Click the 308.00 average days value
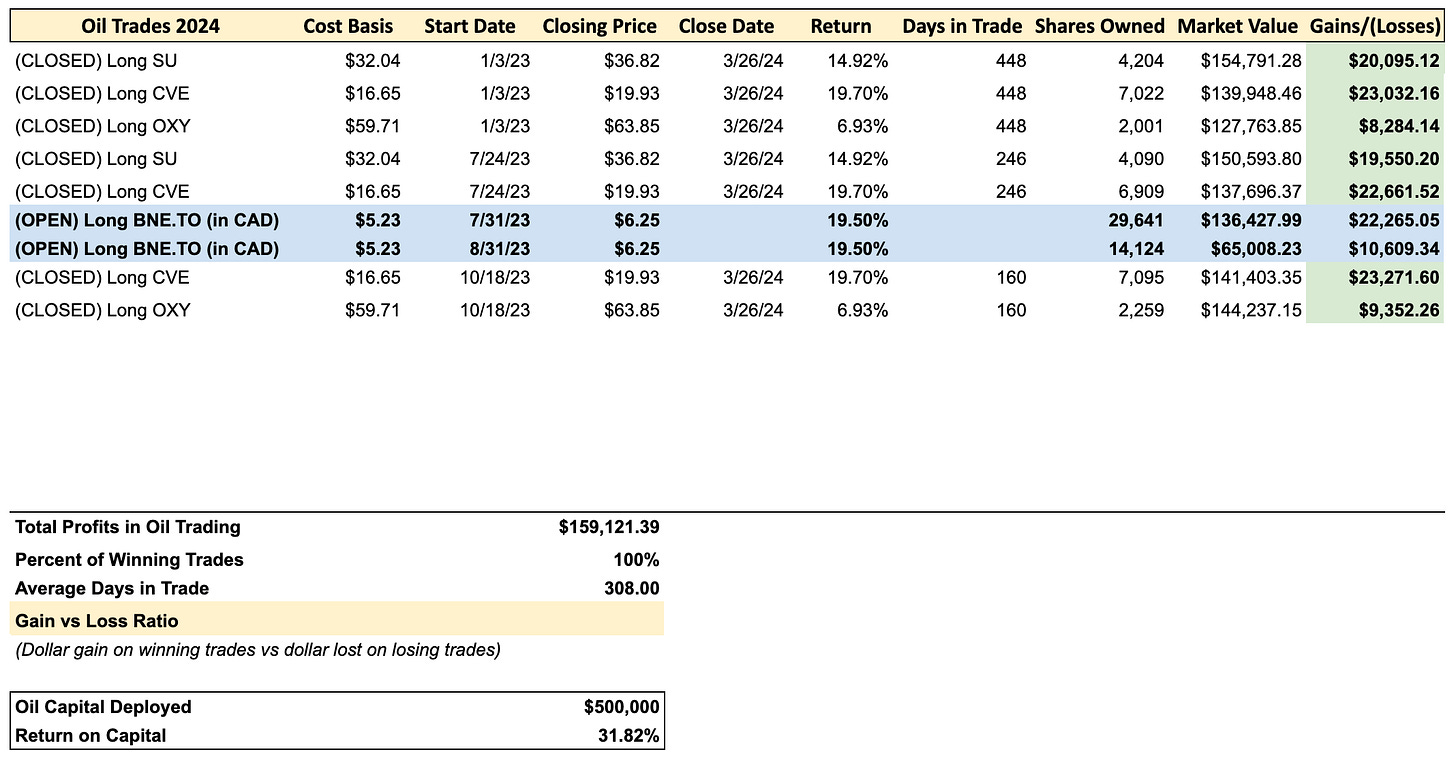This screenshot has height=765, width=1456. tap(633, 588)
